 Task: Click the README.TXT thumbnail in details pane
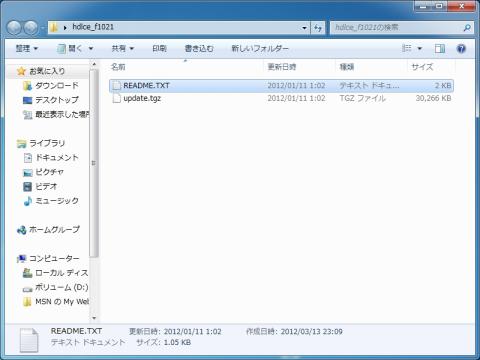[29, 340]
